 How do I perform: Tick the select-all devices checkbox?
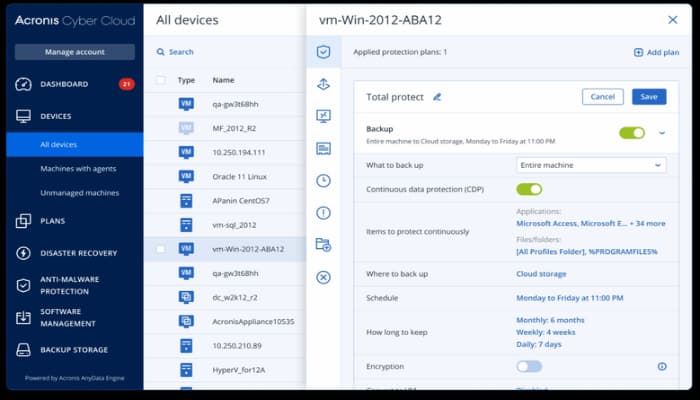(160, 80)
